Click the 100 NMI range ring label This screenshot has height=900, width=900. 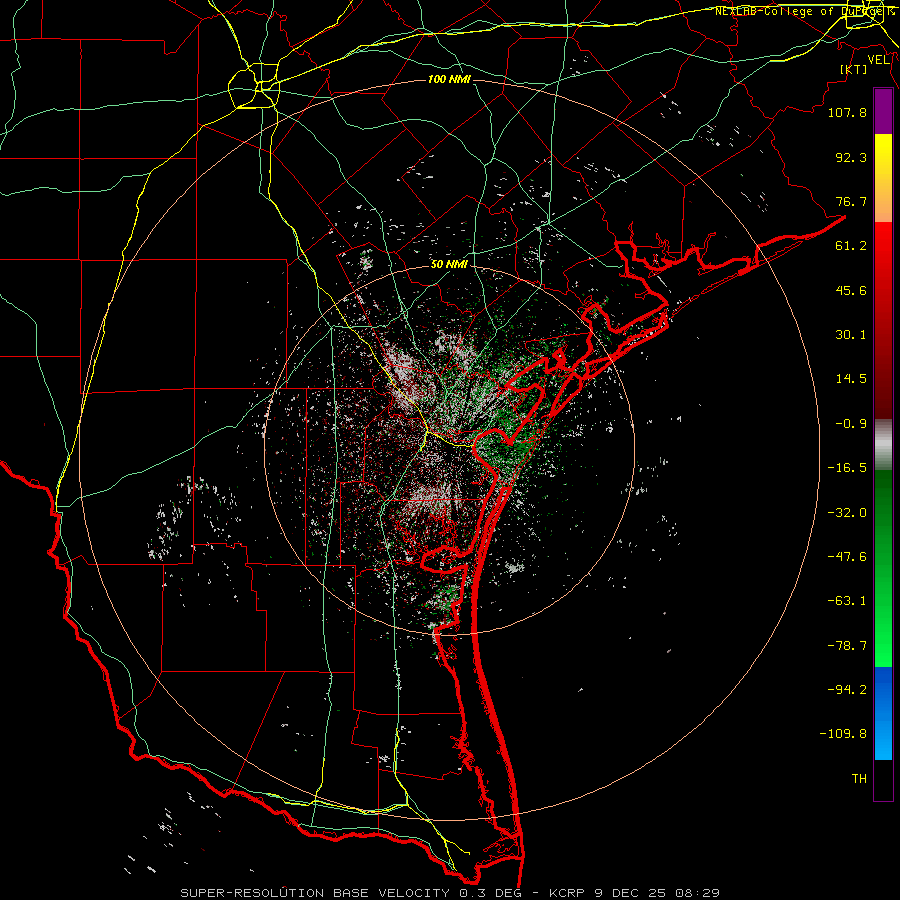click(x=449, y=79)
